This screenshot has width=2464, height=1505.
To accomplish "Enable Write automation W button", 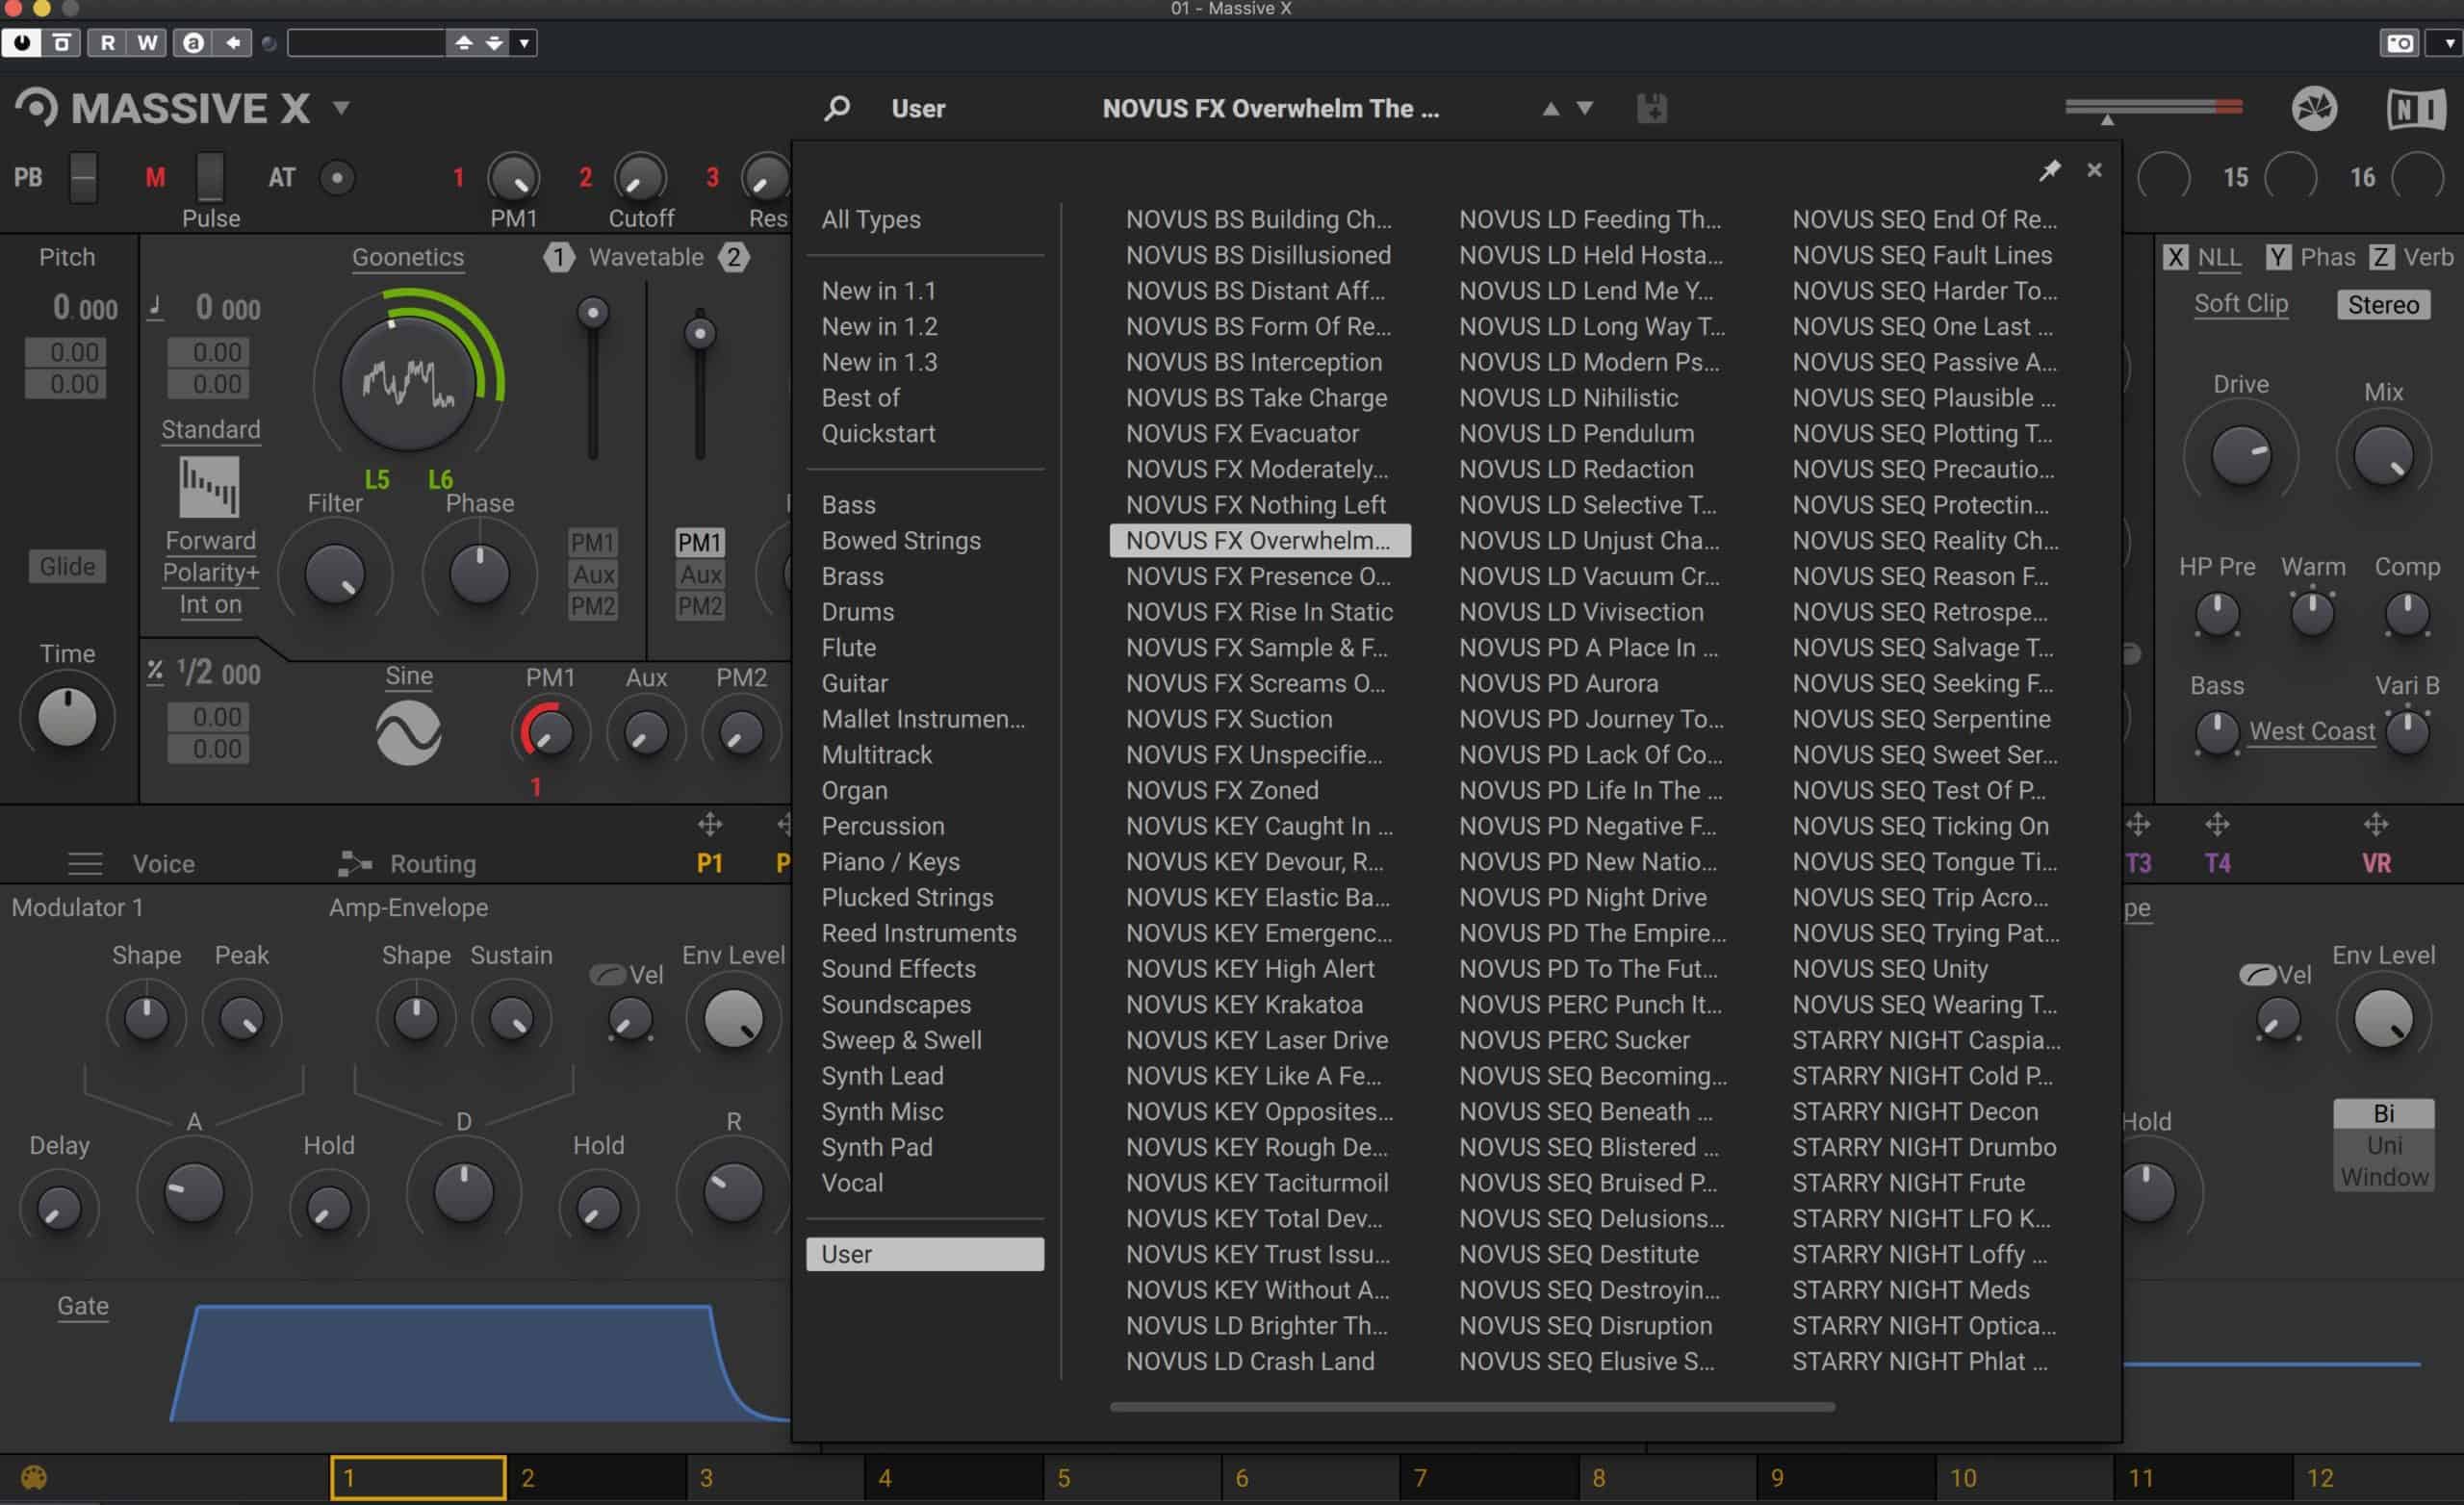I will pos(147,43).
